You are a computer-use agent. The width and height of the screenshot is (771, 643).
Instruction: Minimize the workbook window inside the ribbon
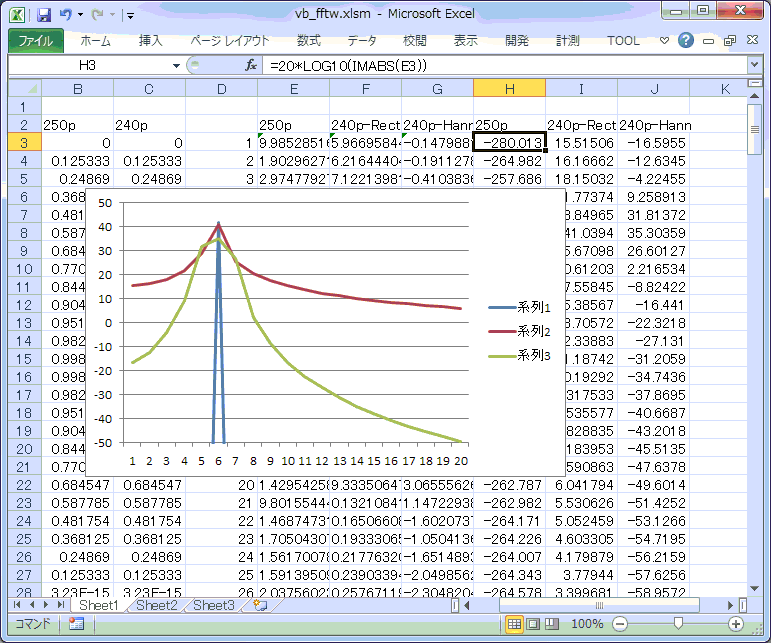(x=709, y=41)
